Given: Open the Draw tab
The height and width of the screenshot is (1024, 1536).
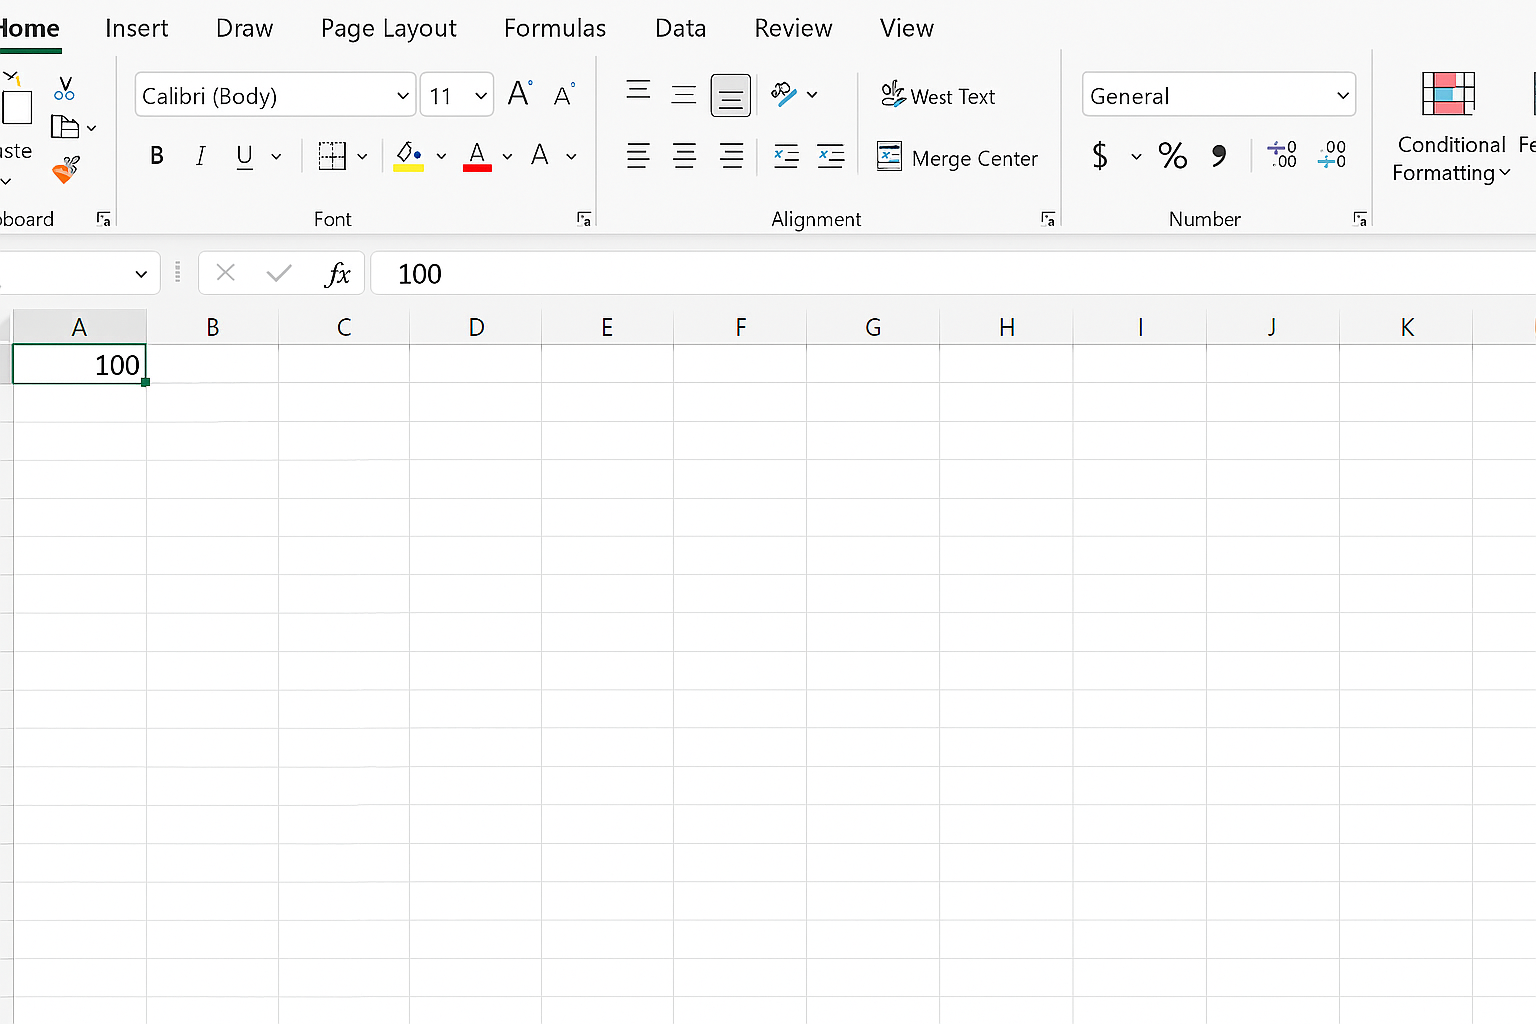Looking at the screenshot, I should pyautogui.click(x=245, y=28).
